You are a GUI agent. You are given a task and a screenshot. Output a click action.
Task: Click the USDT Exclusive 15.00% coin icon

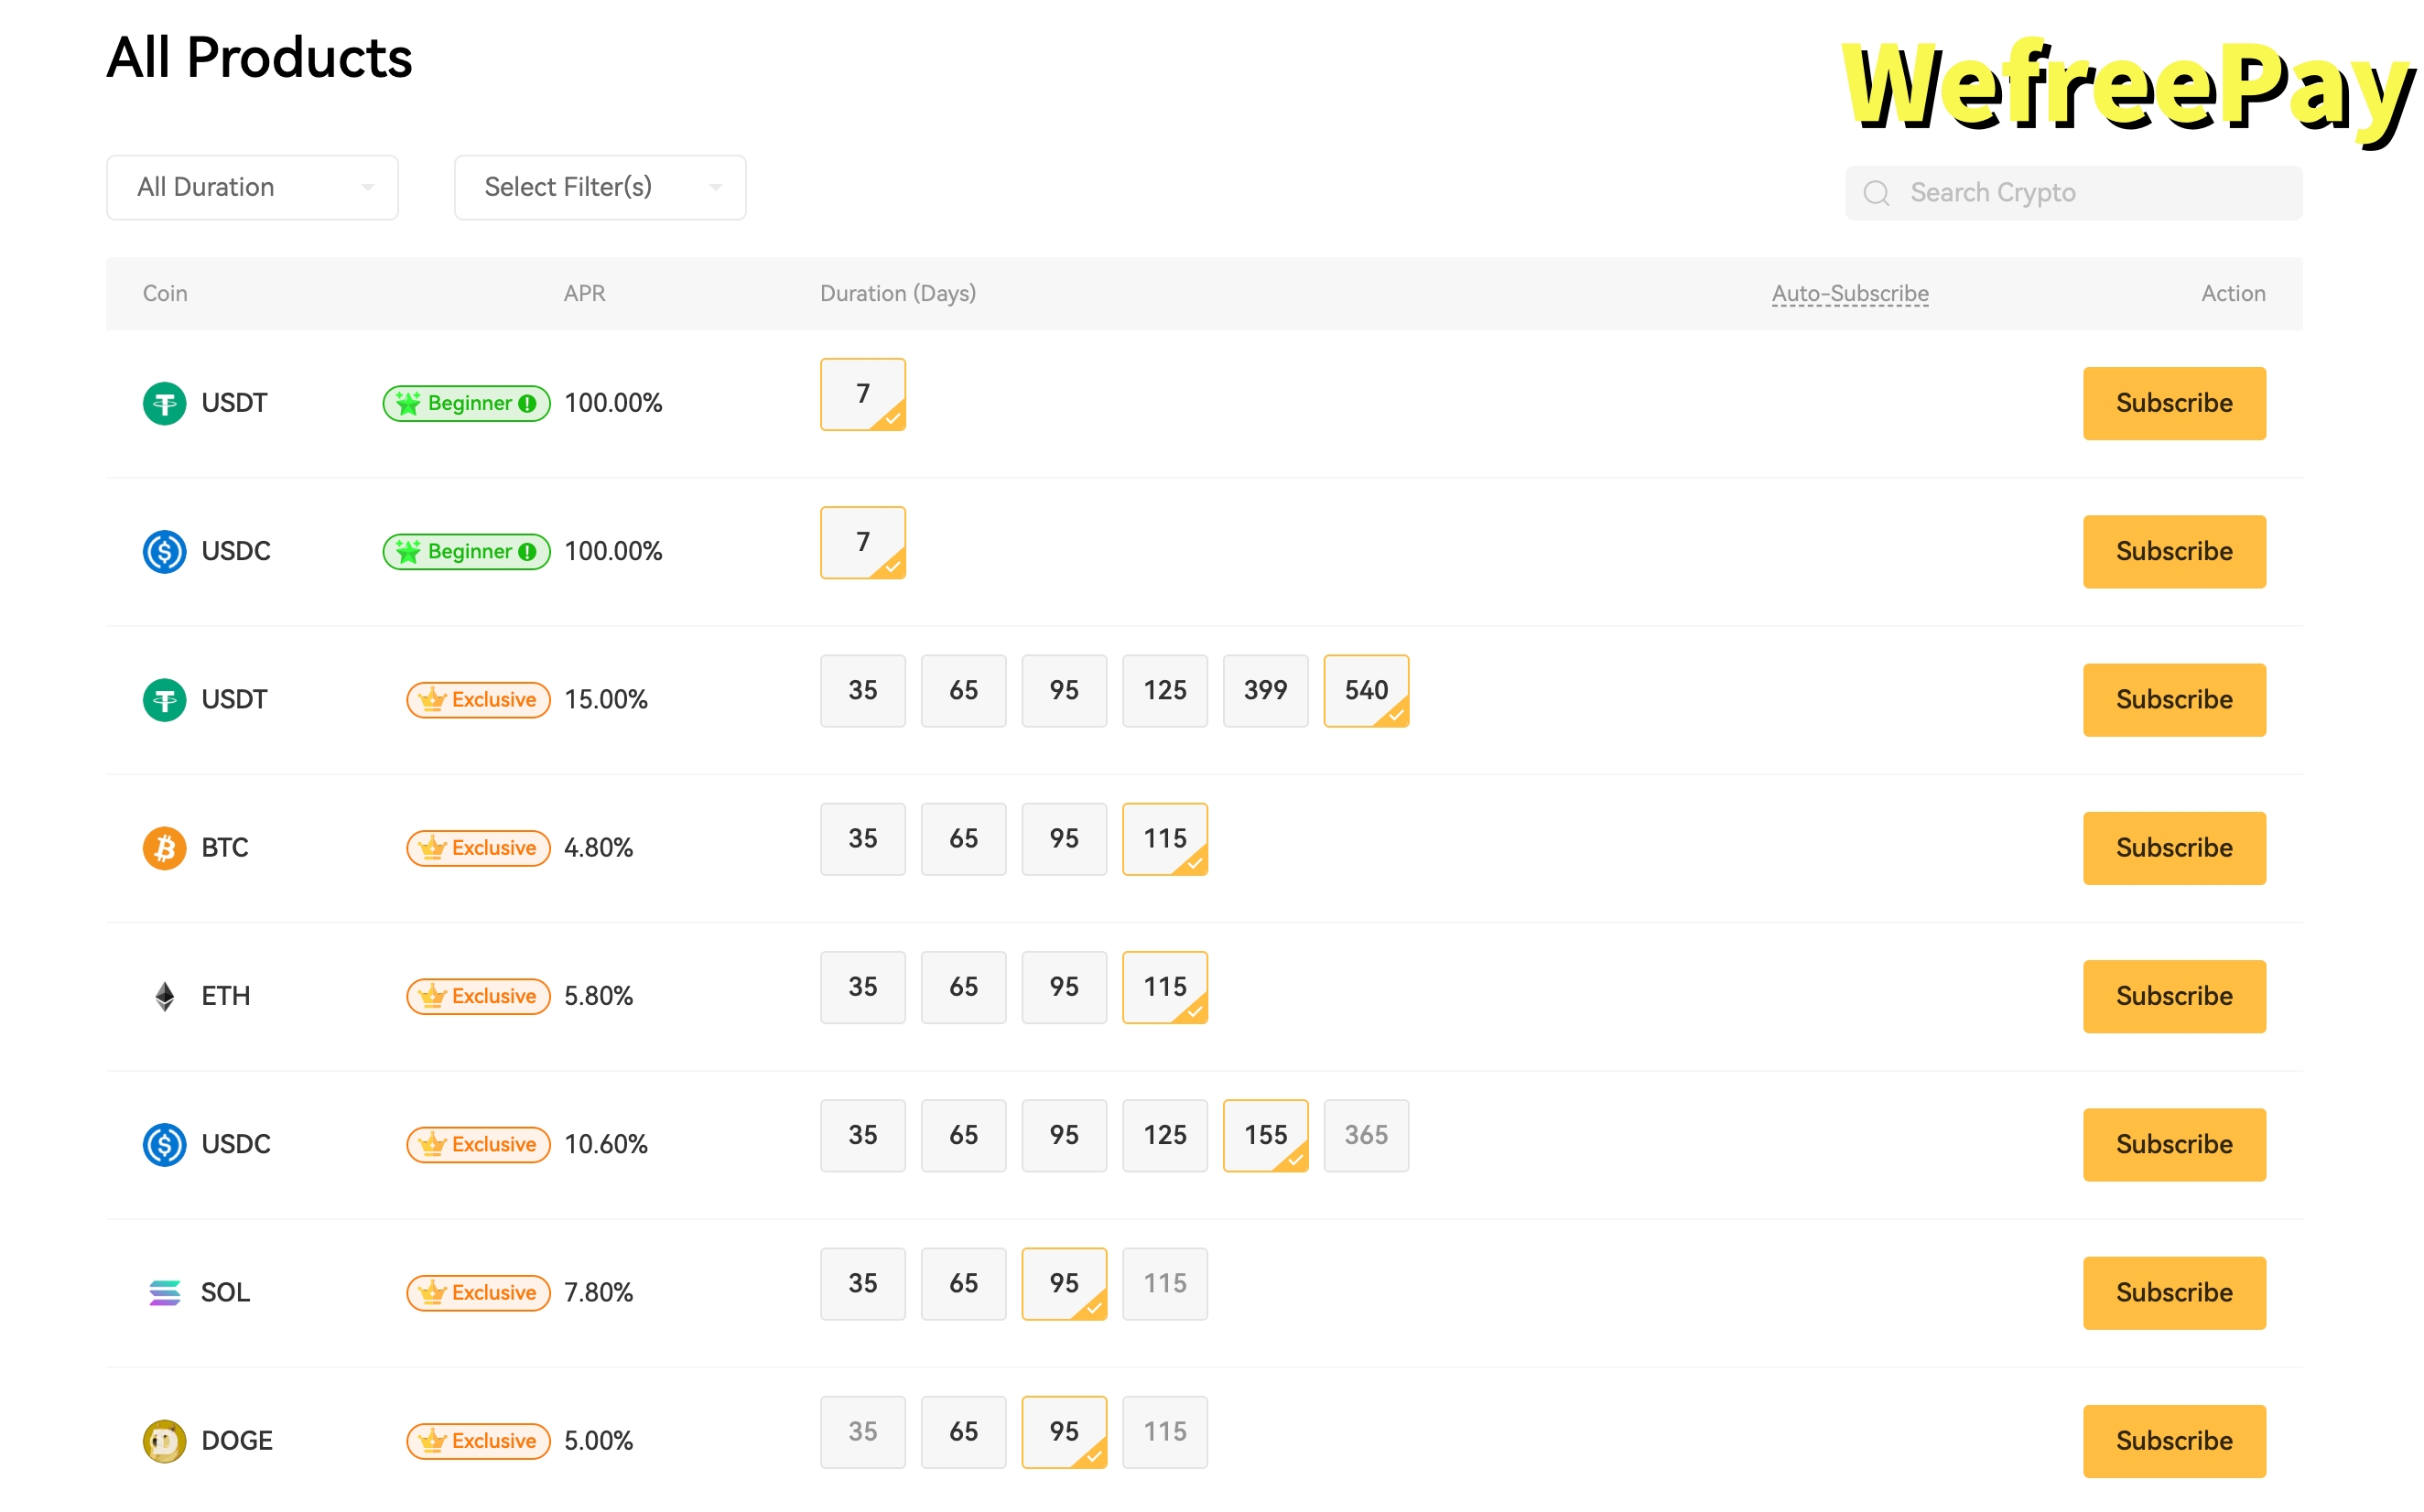[164, 700]
